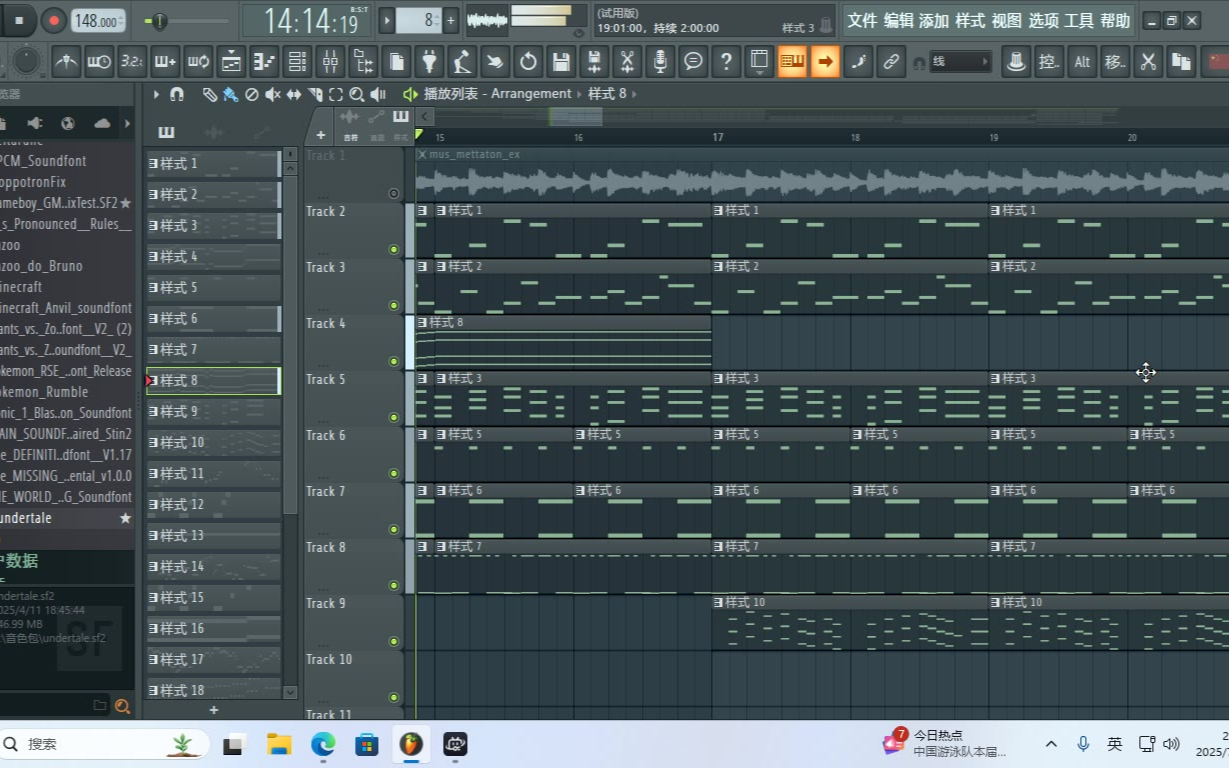Toggle the playlist snap magnet icon
This screenshot has height=768, width=1229.
[177, 94]
